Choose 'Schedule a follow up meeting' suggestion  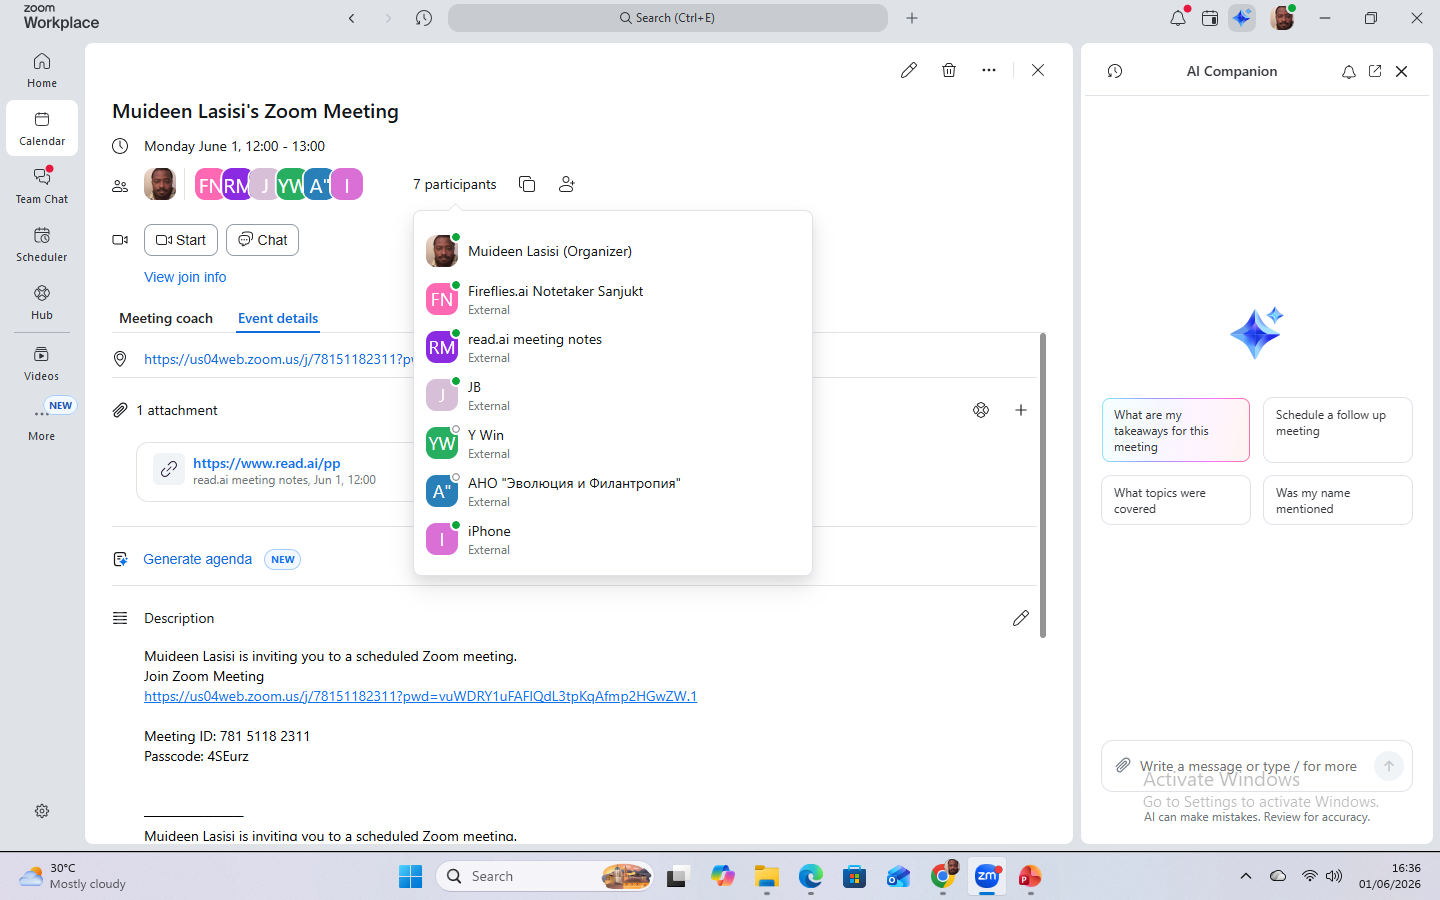click(x=1338, y=430)
